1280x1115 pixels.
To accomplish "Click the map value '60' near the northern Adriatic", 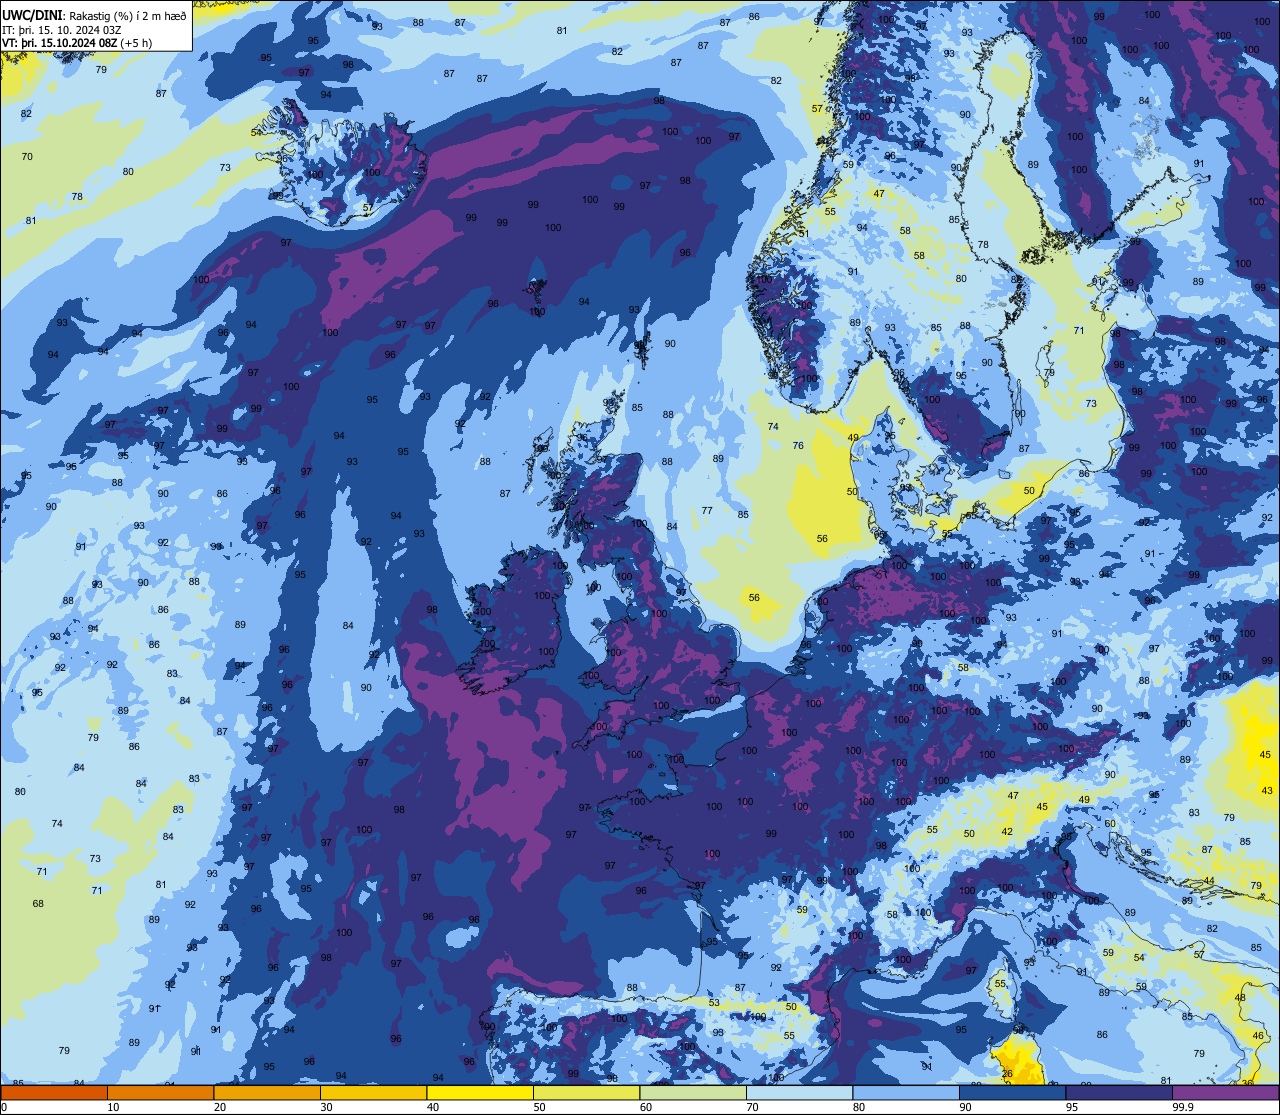I will 1110,823.
